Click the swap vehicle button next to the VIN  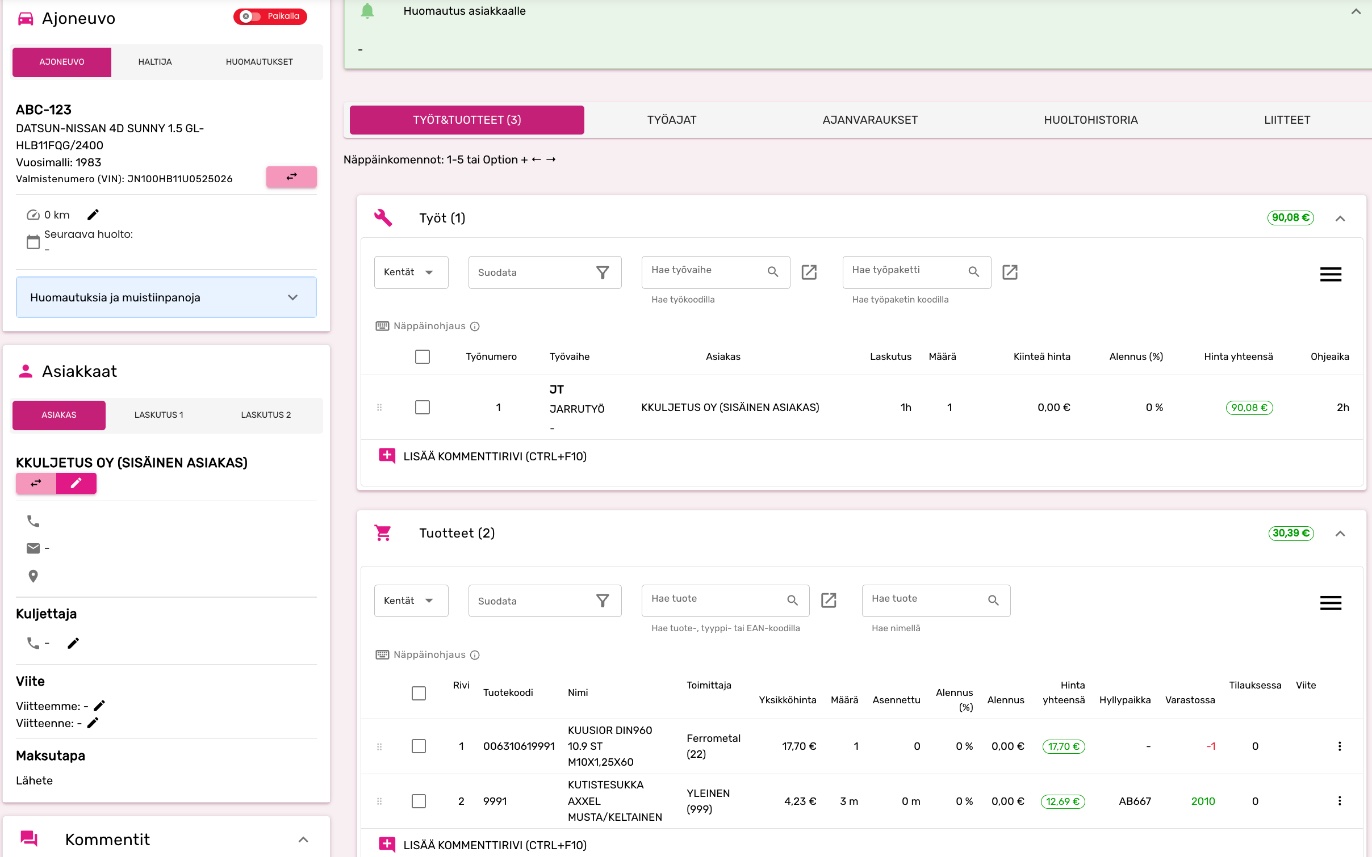click(x=291, y=177)
